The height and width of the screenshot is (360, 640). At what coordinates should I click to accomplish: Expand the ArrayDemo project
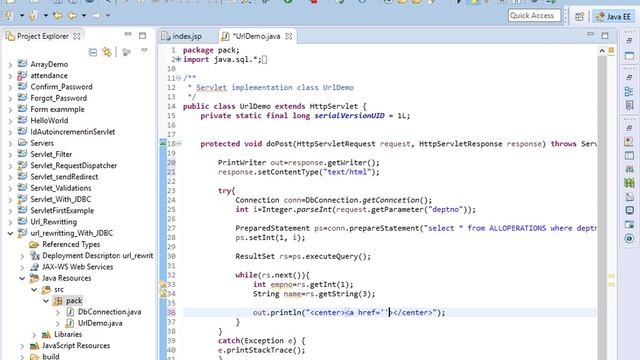11,64
